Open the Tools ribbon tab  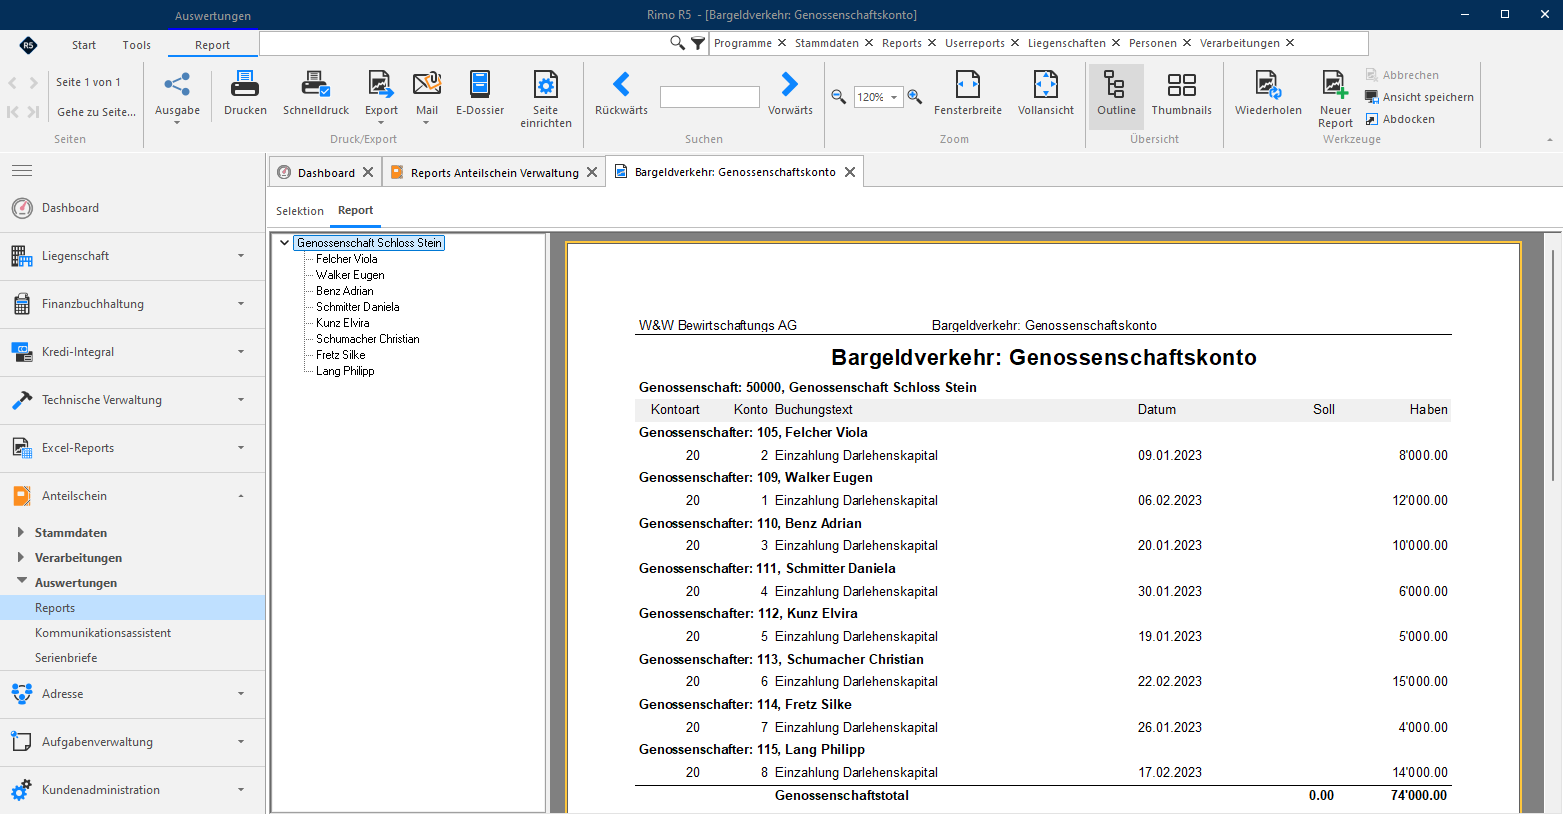click(137, 44)
